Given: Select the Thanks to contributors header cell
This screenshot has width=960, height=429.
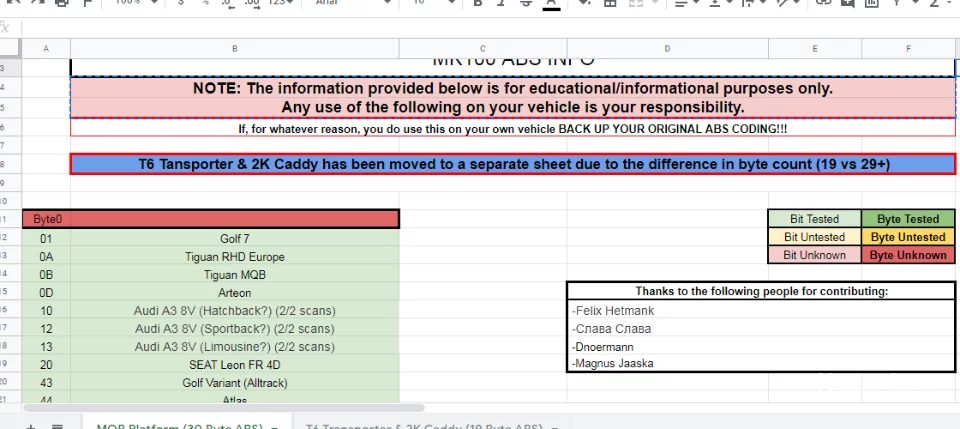Looking at the screenshot, I should point(761,291).
